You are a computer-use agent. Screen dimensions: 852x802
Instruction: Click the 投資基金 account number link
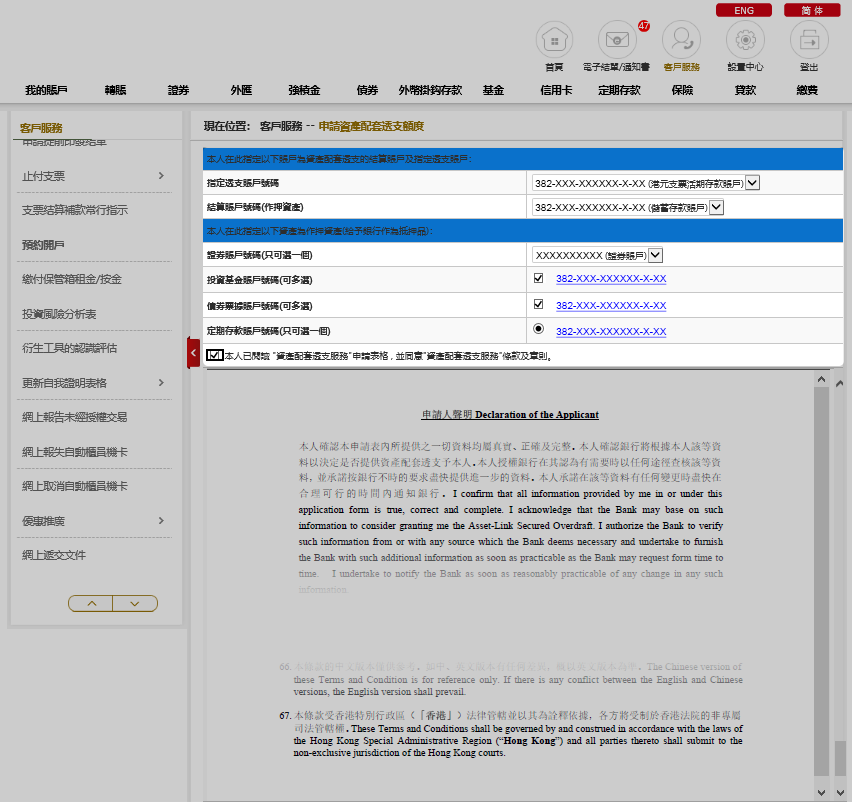pyautogui.click(x=610, y=279)
